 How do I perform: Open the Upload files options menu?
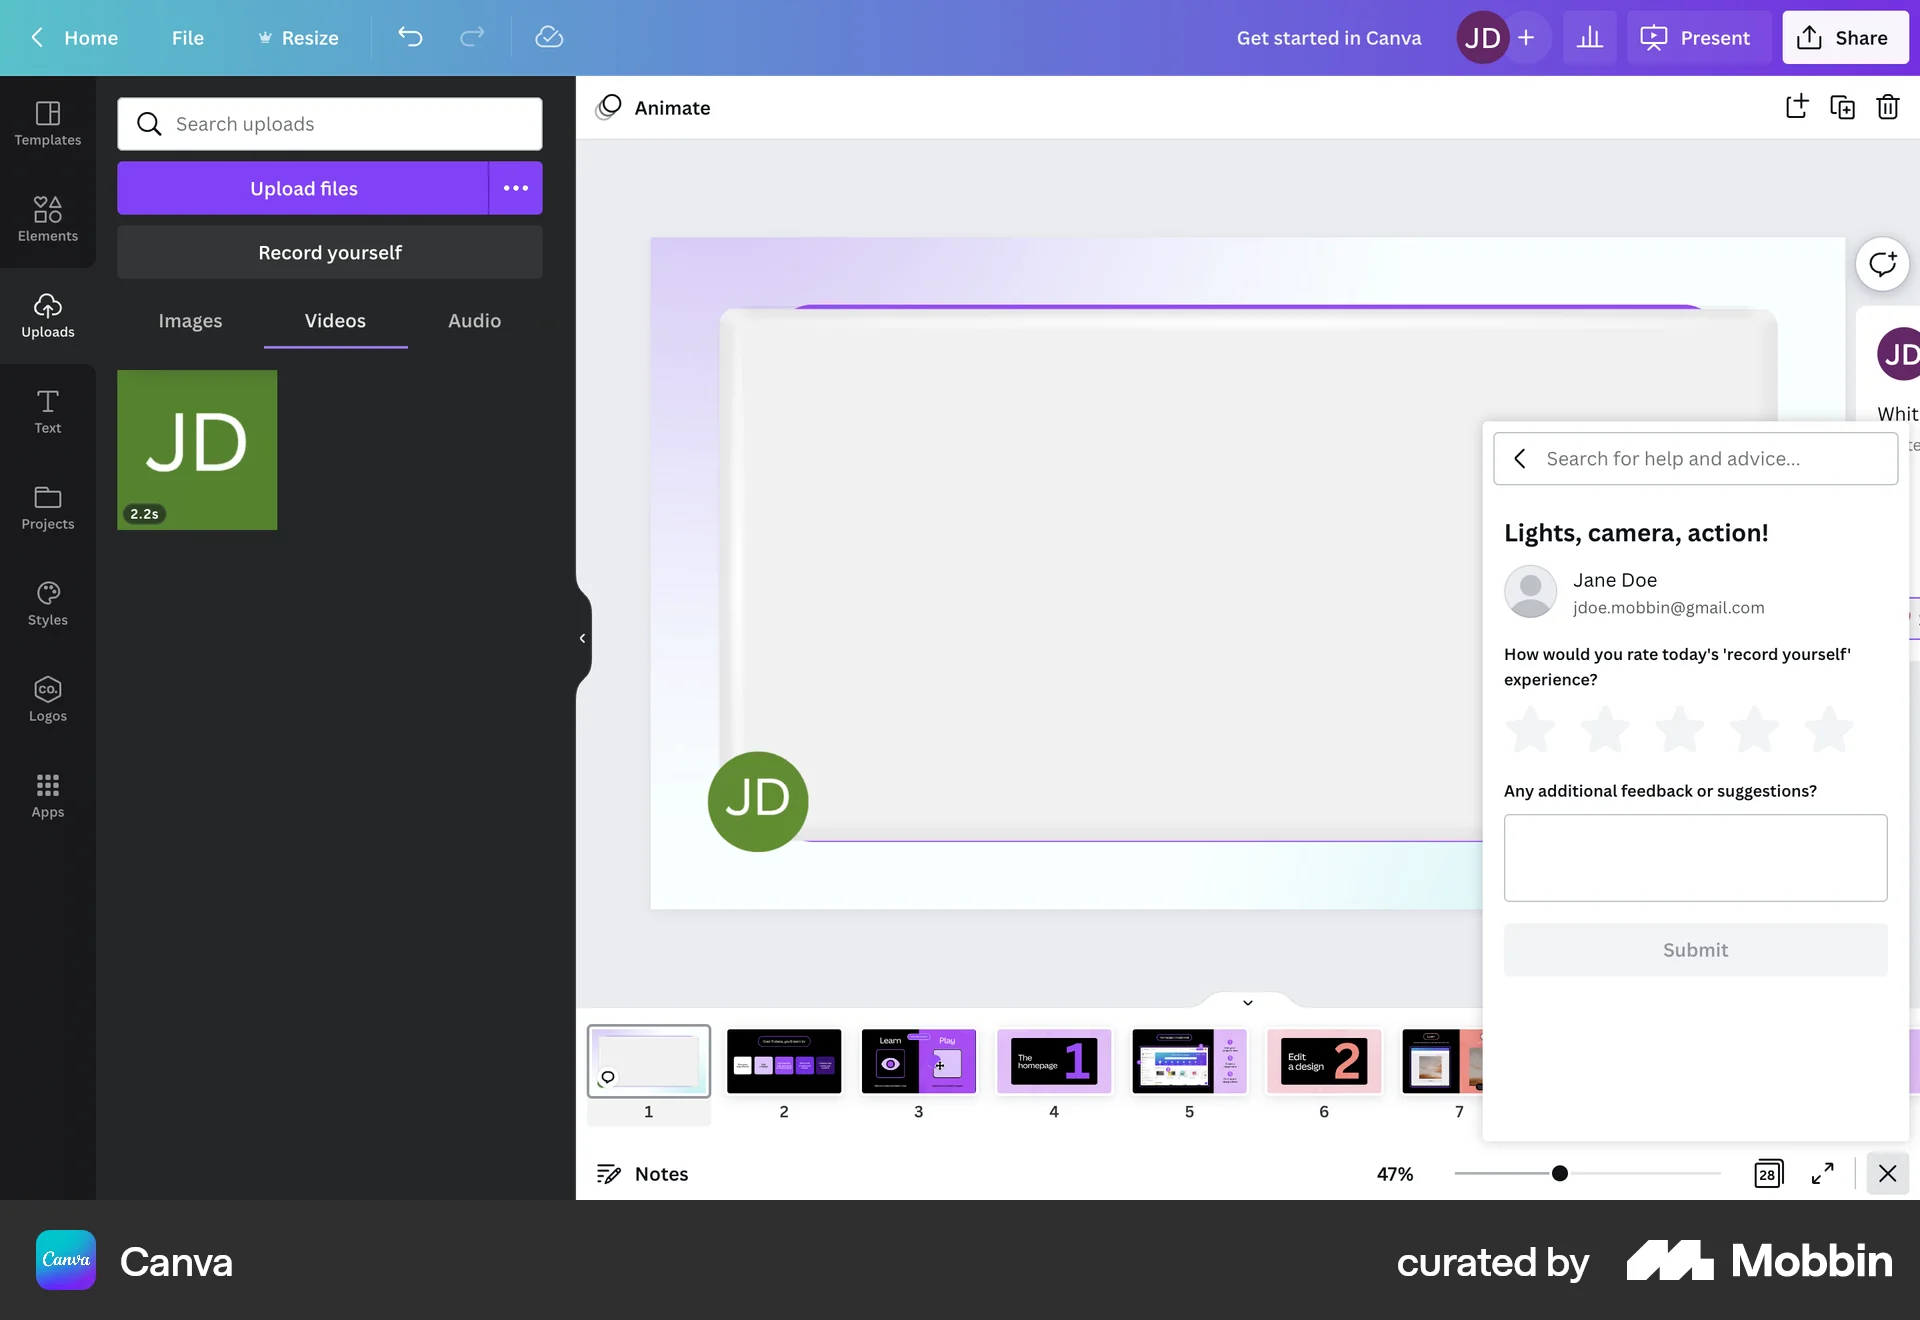click(515, 188)
